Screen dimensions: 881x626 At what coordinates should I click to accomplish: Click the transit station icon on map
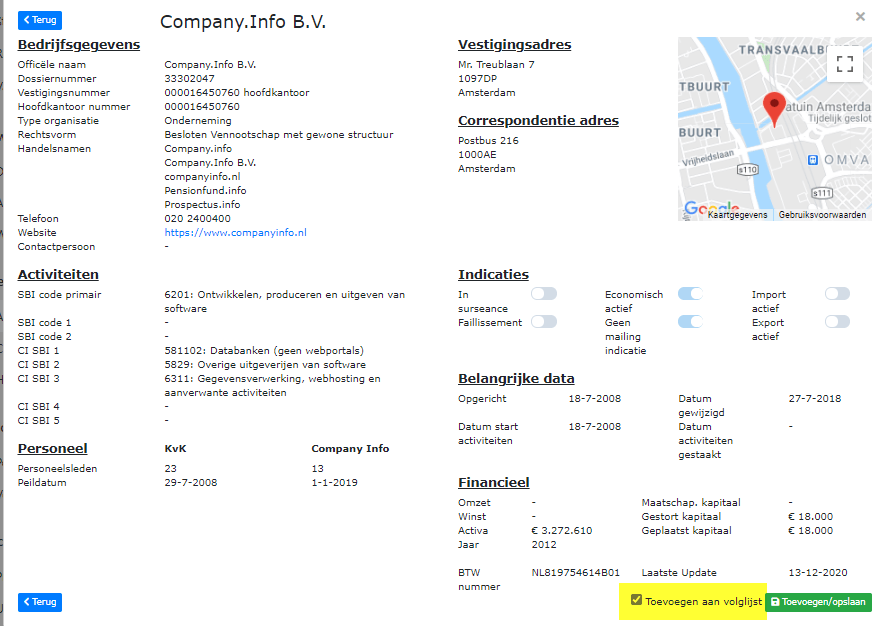point(814,159)
